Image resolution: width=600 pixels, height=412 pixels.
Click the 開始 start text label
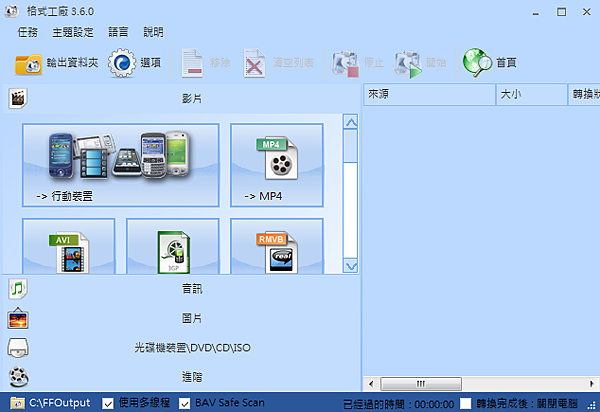[x=436, y=63]
